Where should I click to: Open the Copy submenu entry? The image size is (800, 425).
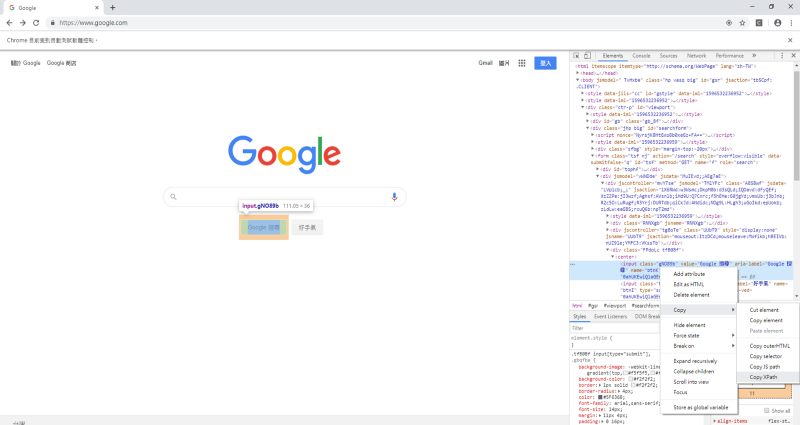point(699,310)
